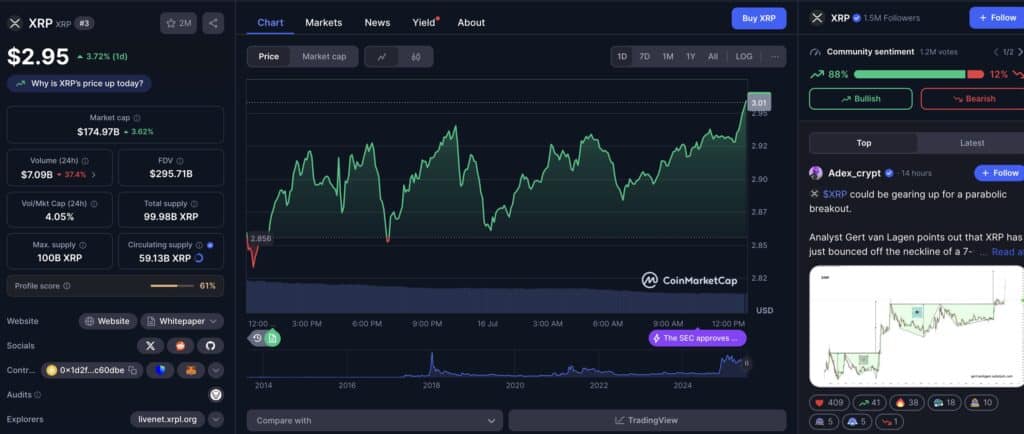The image size is (1024, 434).
Task: Click the audit badge icon in Audits row
Action: tap(216, 395)
